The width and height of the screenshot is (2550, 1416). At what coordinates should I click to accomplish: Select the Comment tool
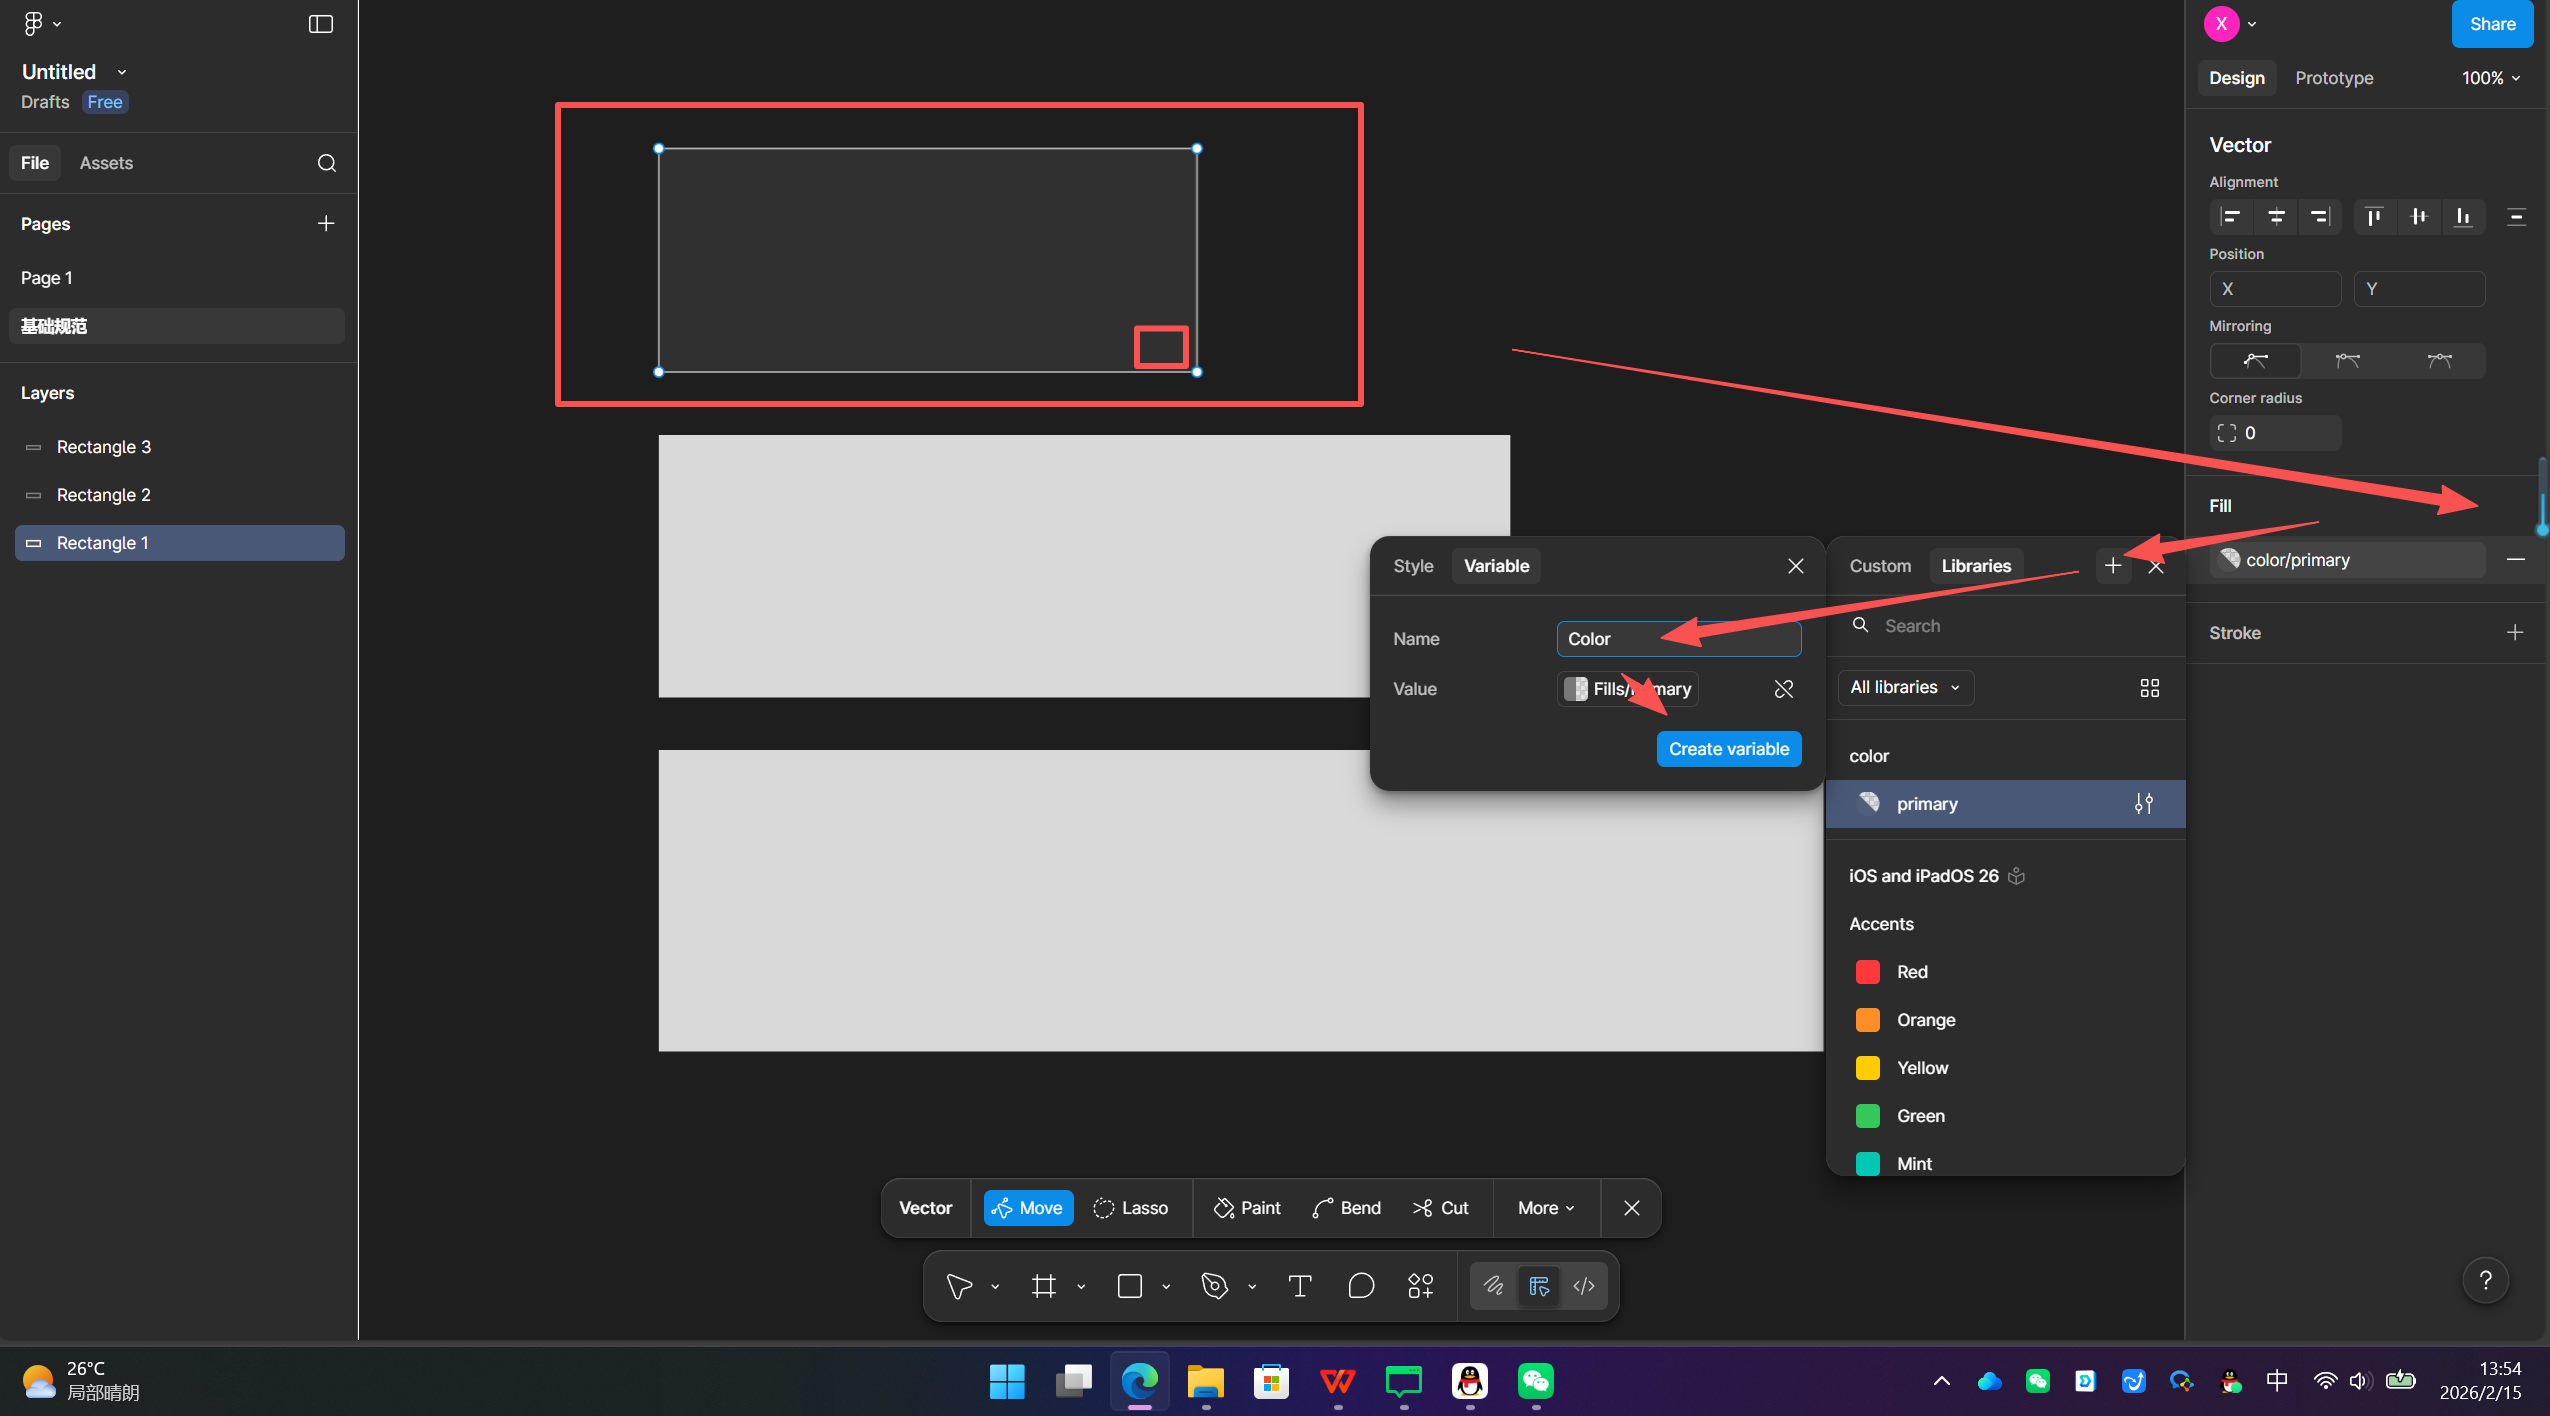1361,1286
